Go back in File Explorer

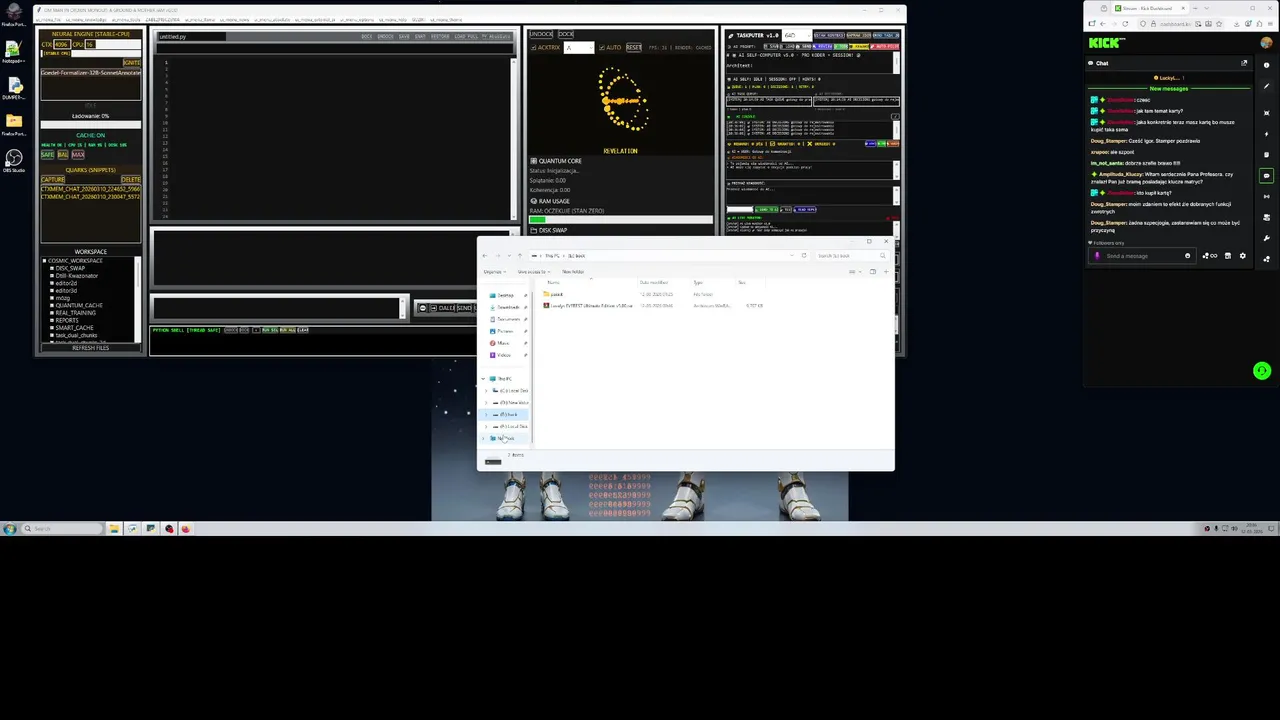point(485,256)
